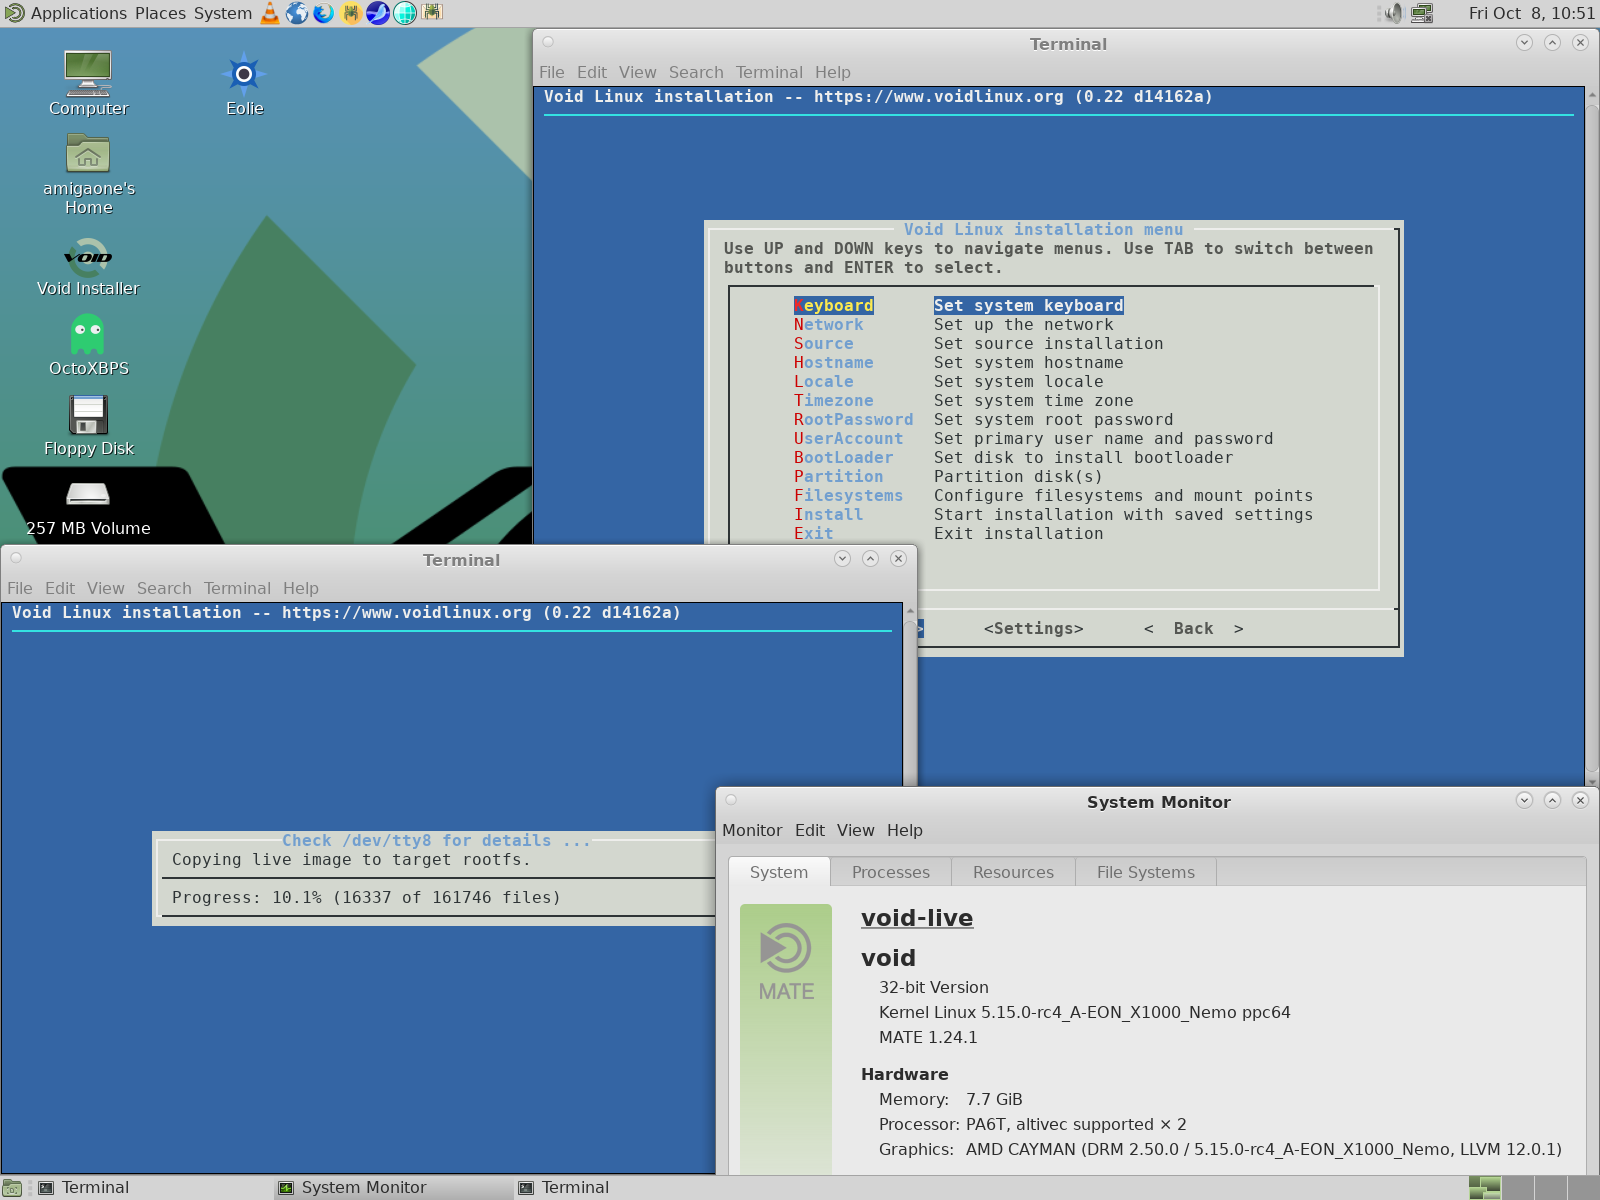The width and height of the screenshot is (1600, 1200).
Task: Launch the square tan spider icon application
Action: tap(432, 13)
